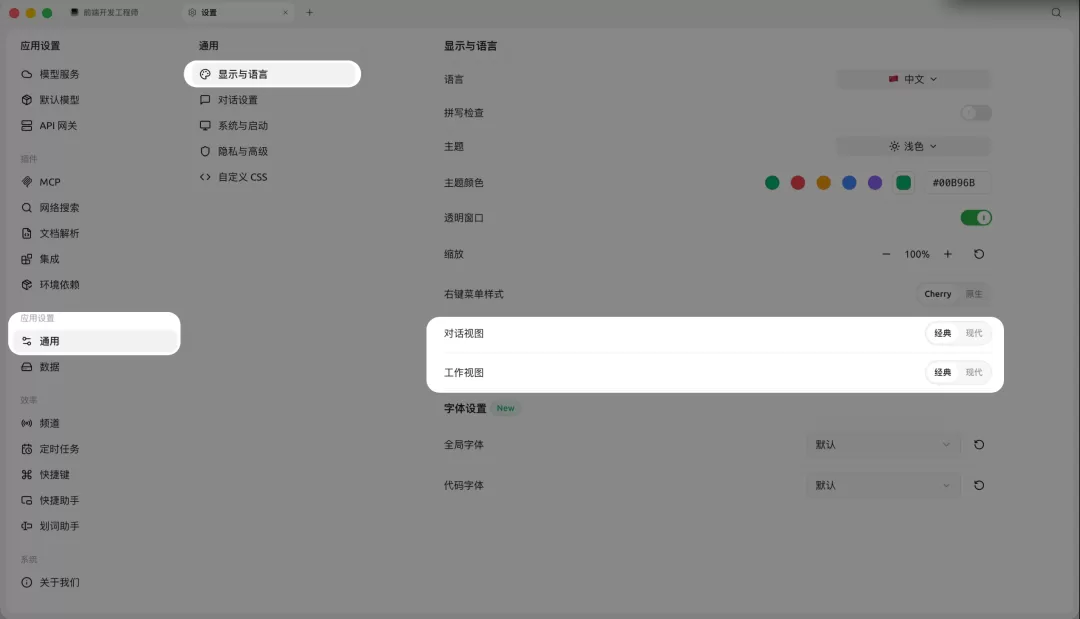Pick the orange theme color
The height and width of the screenshot is (619, 1080).
click(824, 182)
